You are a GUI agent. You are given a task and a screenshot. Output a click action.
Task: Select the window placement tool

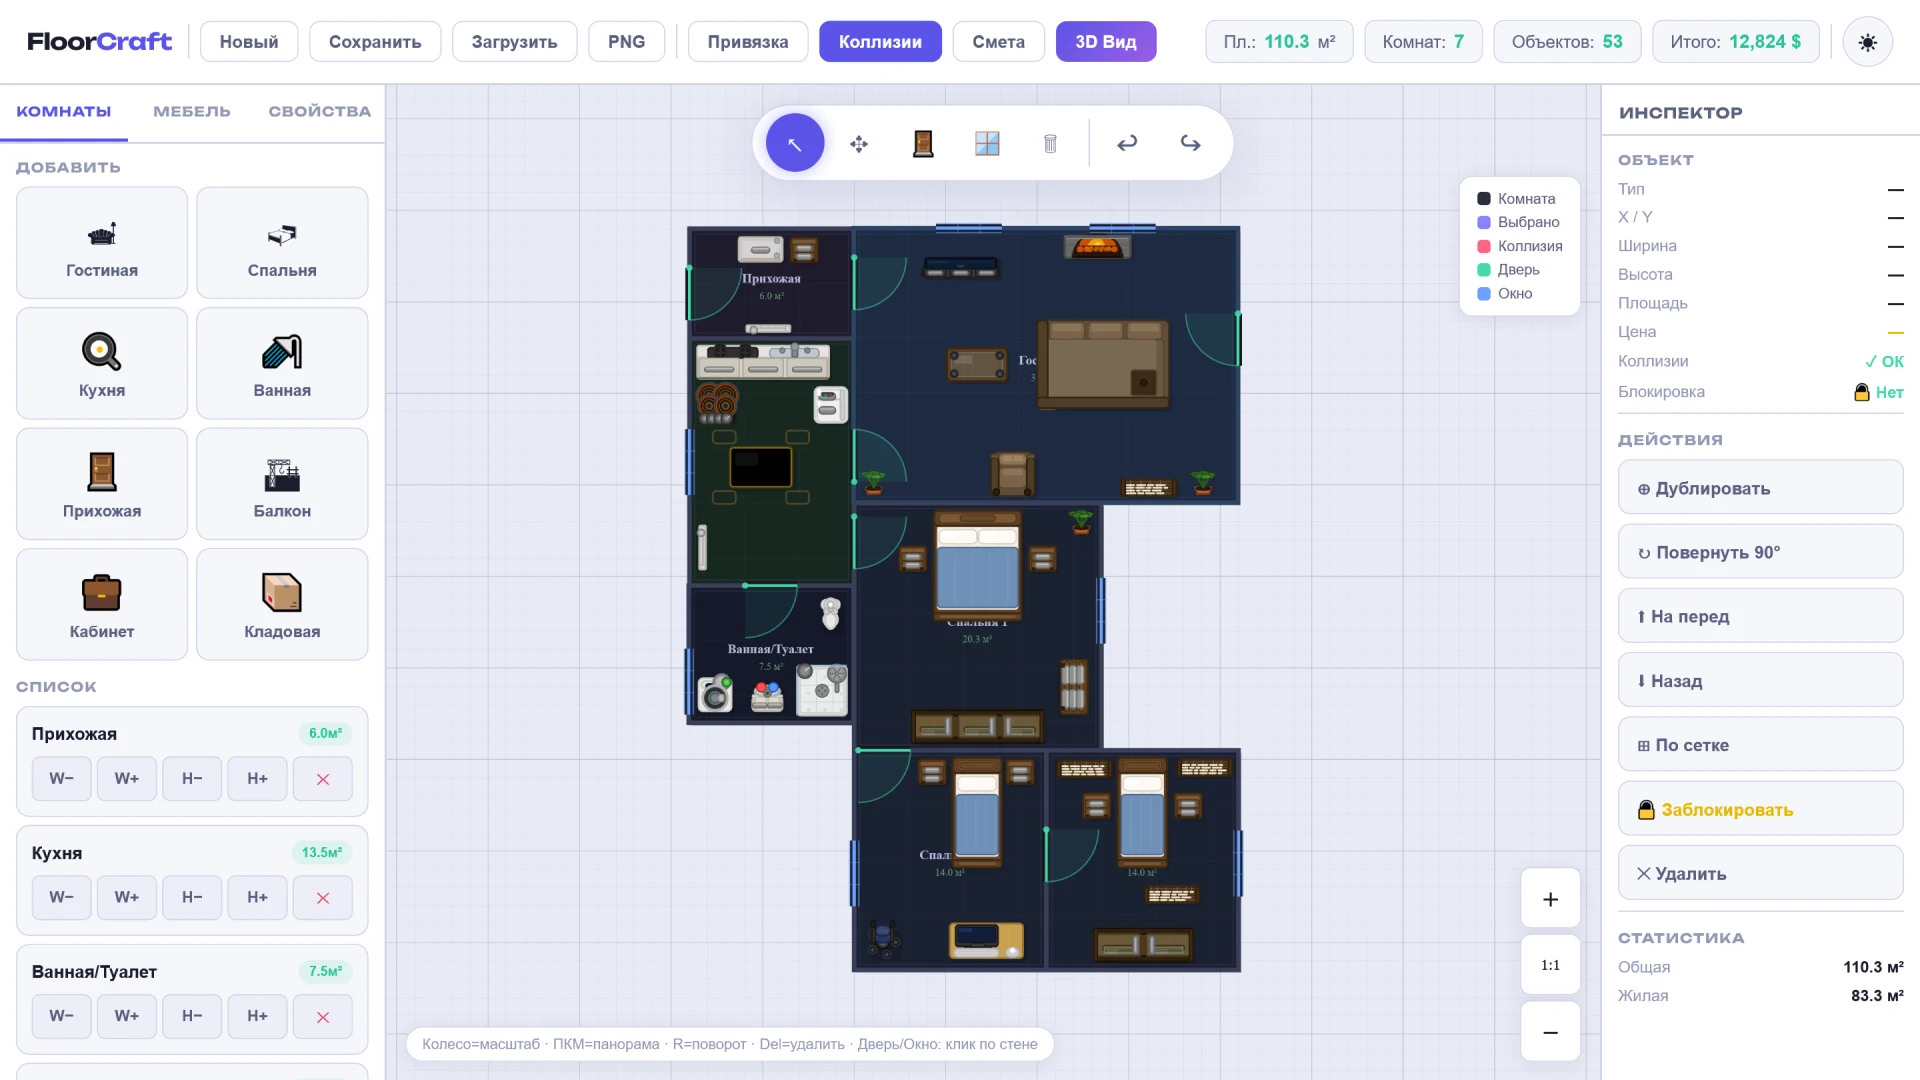click(x=986, y=143)
